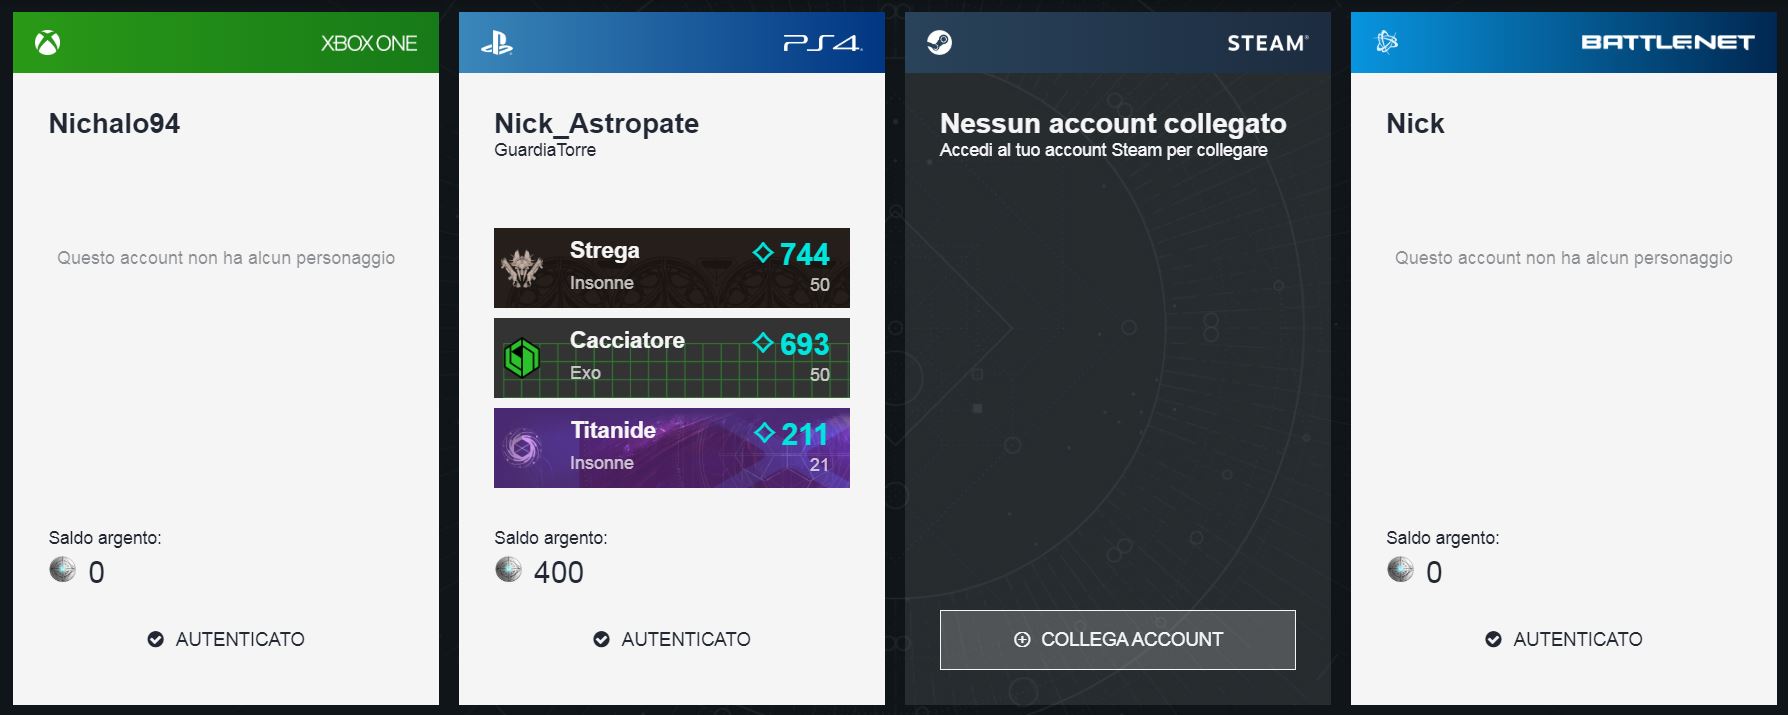Screen dimensions: 1788x715
Task: Click the Steam logo icon
Action: pyautogui.click(x=939, y=43)
